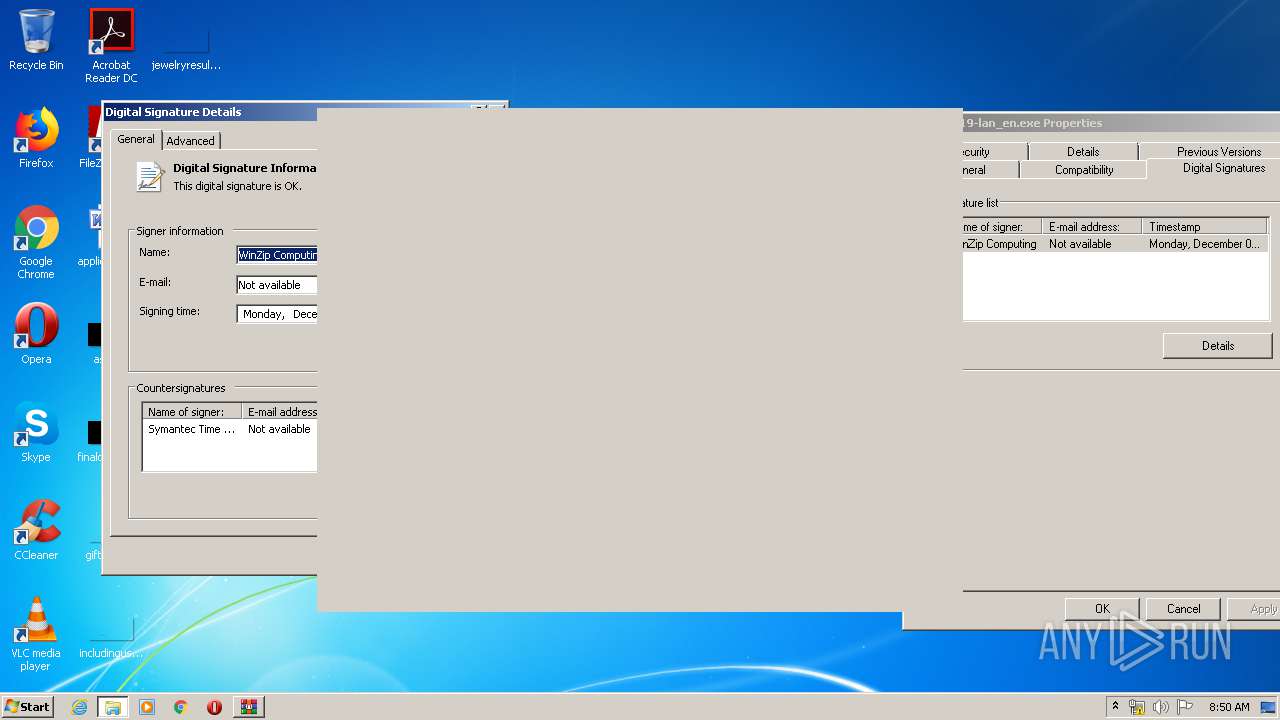Open Windows Media Player taskbar icon
This screenshot has height=720, width=1280.
click(147, 707)
